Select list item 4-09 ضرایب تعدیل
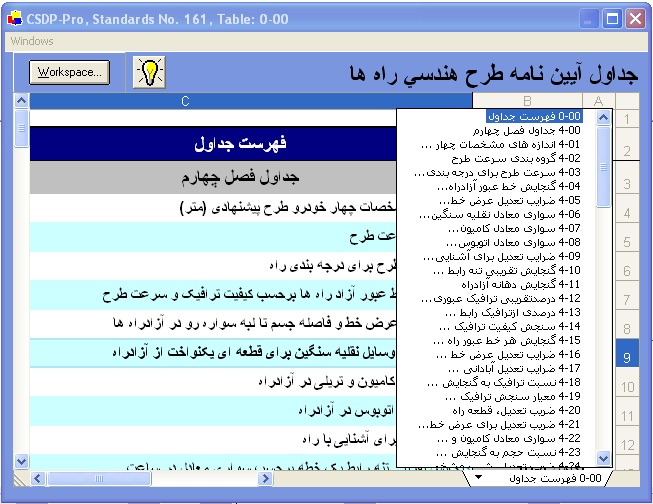The height and width of the screenshot is (504, 653). (502, 256)
